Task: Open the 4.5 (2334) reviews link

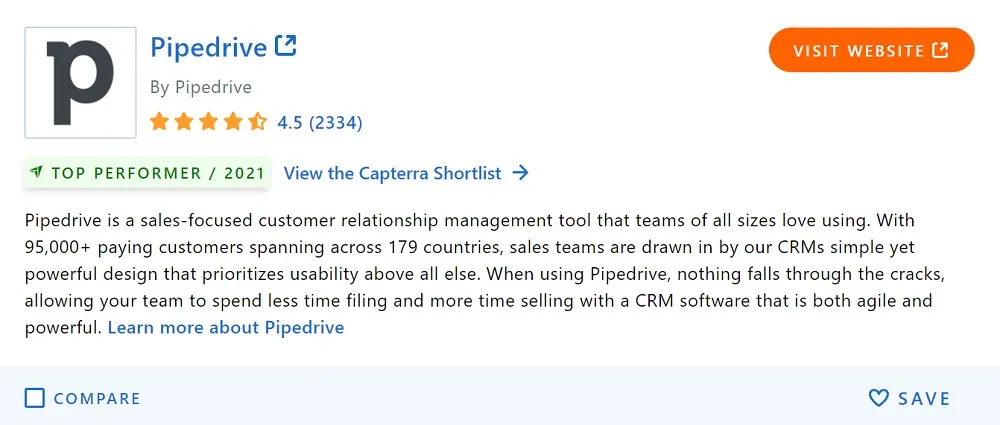Action: pyautogui.click(x=320, y=122)
